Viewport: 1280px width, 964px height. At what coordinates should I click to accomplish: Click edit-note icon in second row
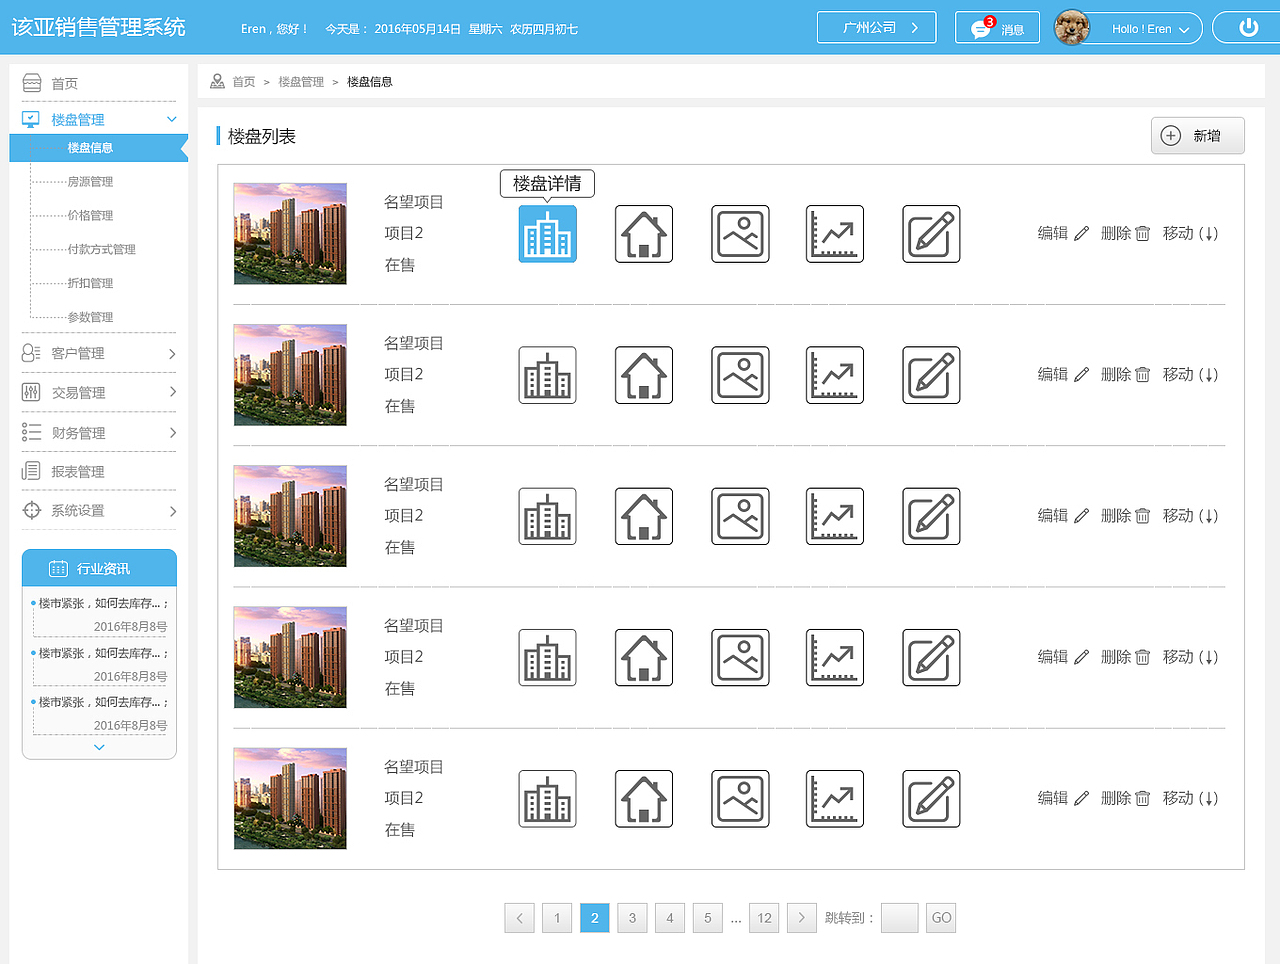[931, 375]
